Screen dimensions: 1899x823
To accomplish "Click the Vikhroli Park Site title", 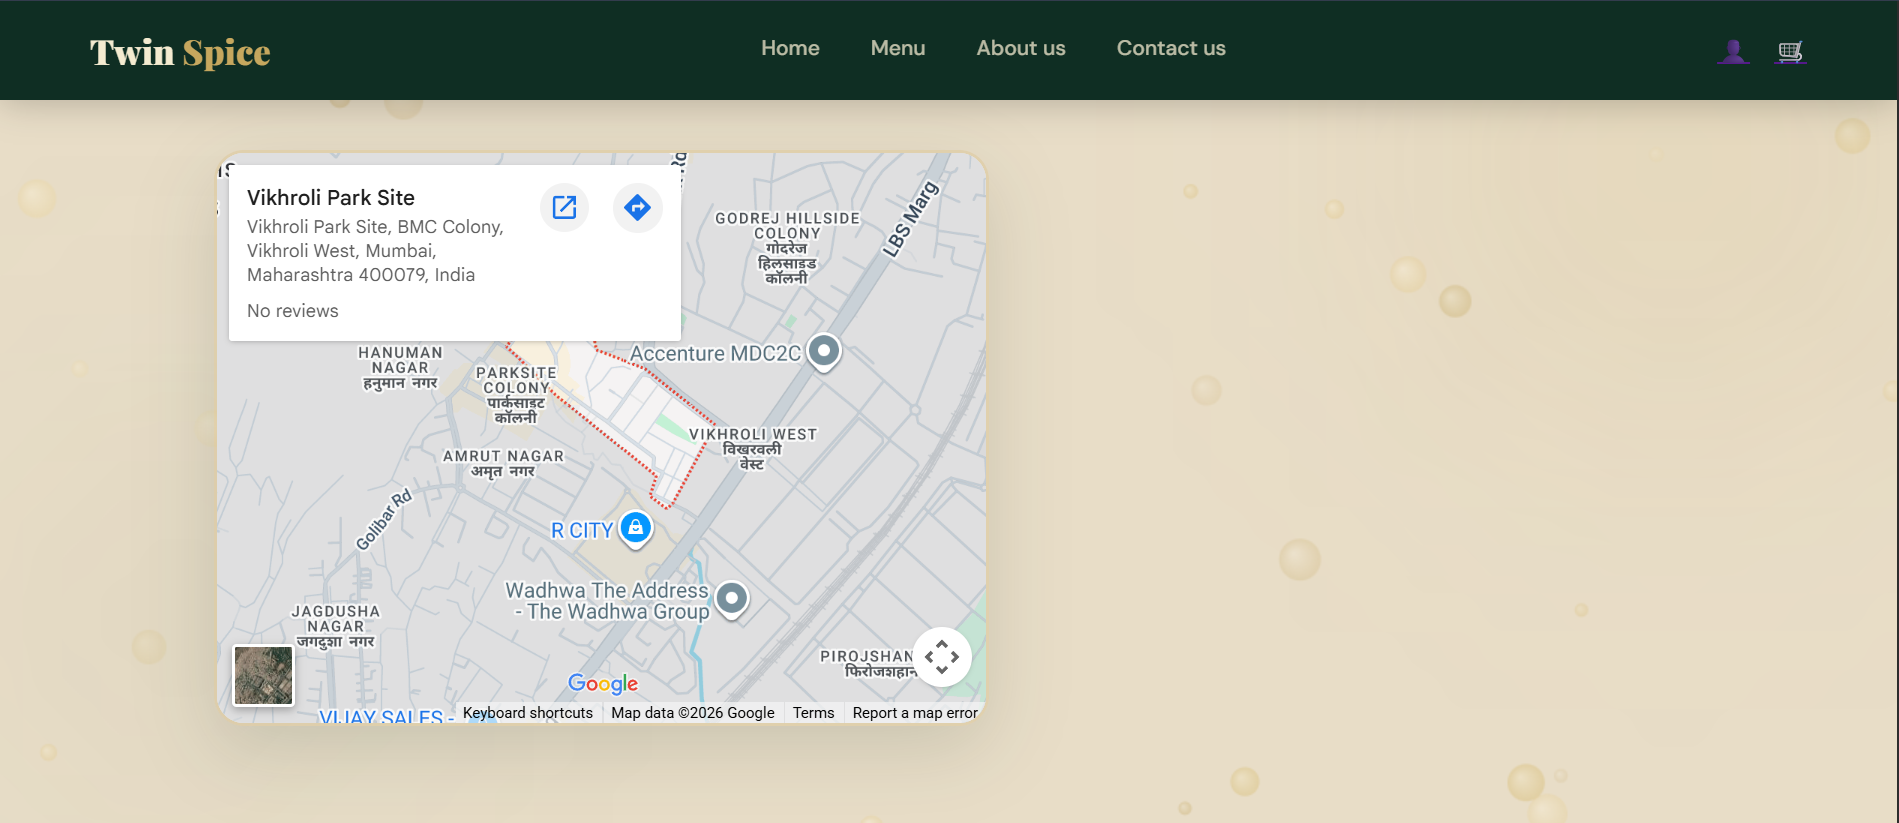I will tap(331, 197).
